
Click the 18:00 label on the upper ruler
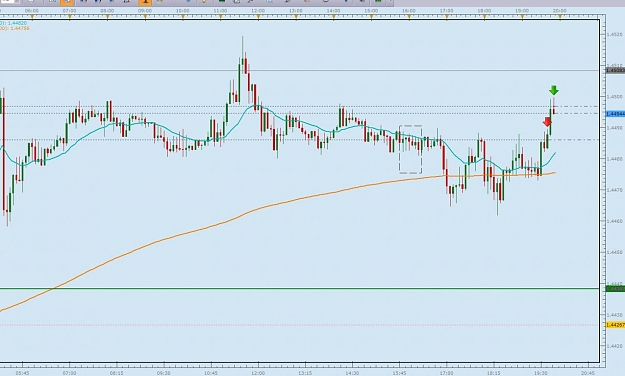click(484, 11)
